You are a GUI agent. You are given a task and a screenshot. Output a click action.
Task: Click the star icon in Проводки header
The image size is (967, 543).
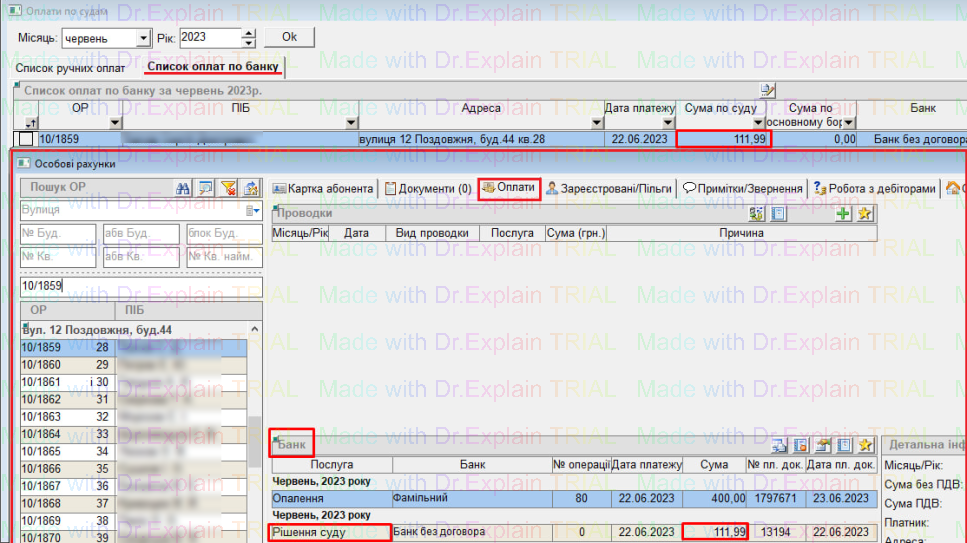[x=864, y=213]
